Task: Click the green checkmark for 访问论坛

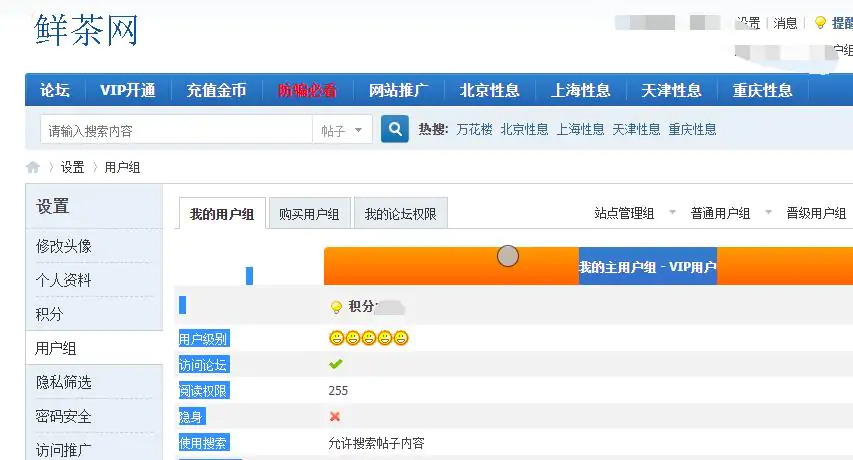Action: pos(336,364)
